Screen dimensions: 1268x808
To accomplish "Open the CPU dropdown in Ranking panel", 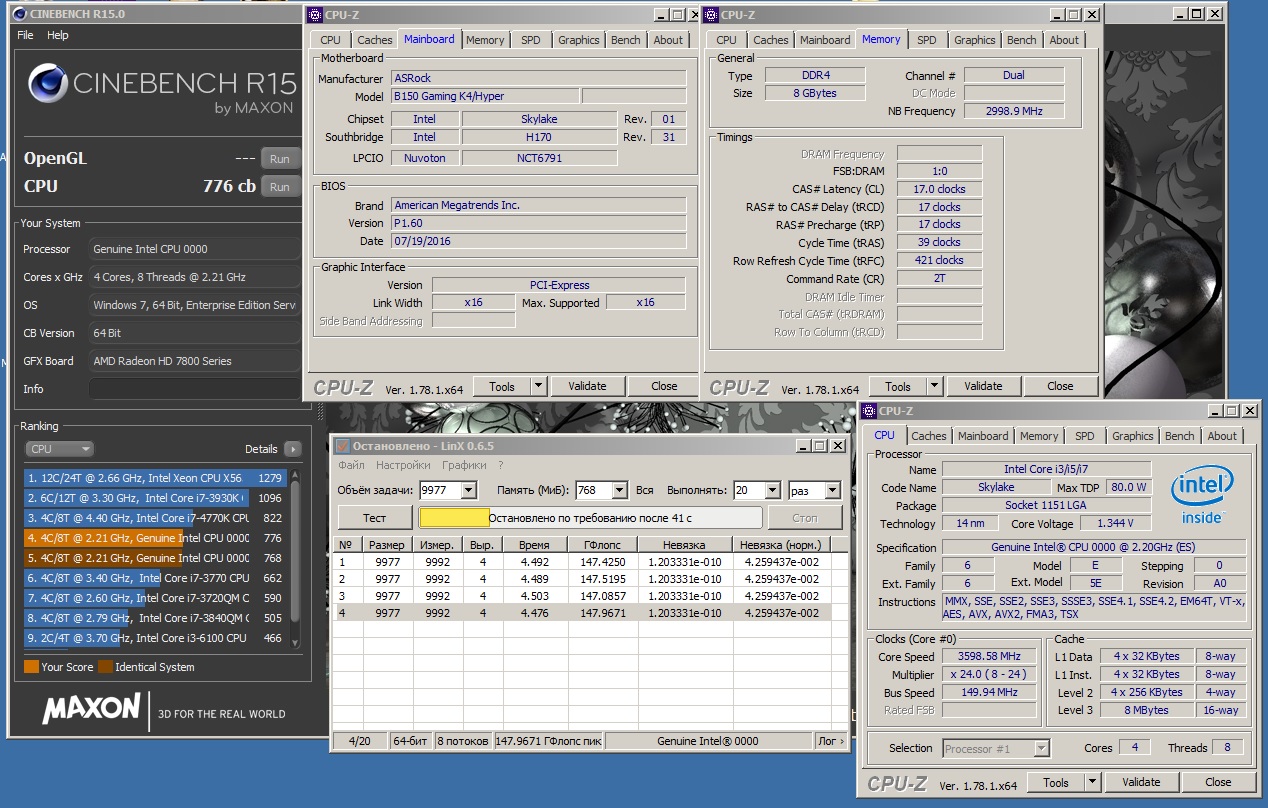I will 59,449.
